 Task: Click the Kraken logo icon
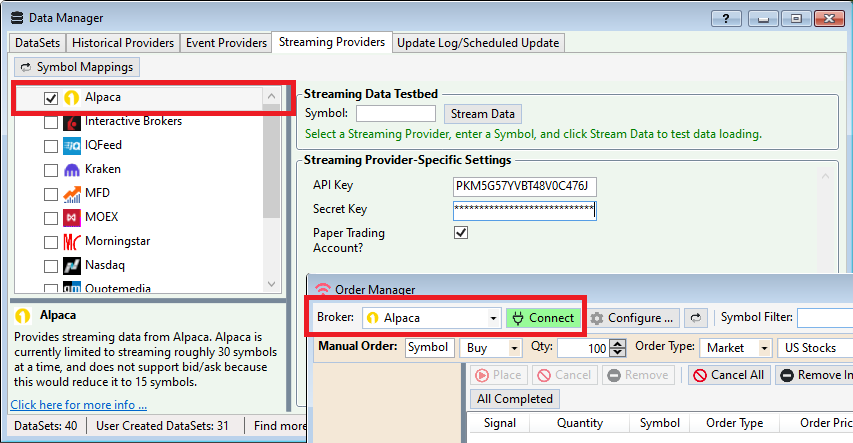pyautogui.click(x=72, y=170)
